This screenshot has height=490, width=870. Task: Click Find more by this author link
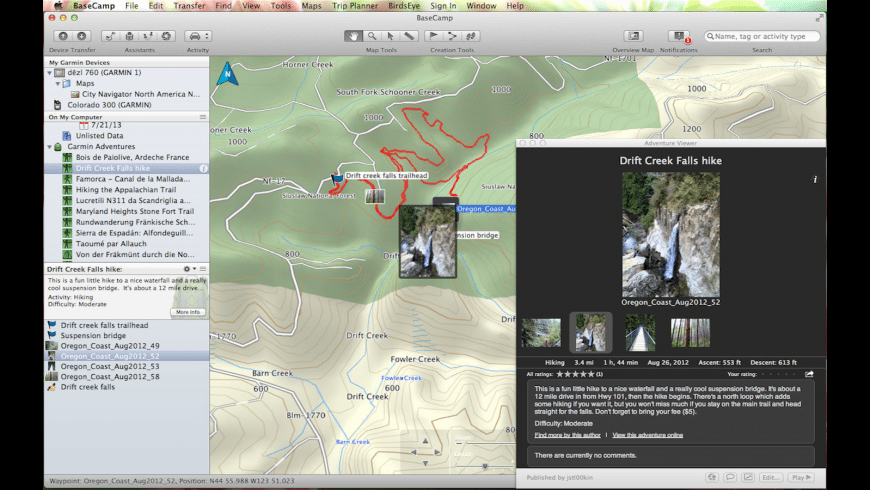click(567, 435)
